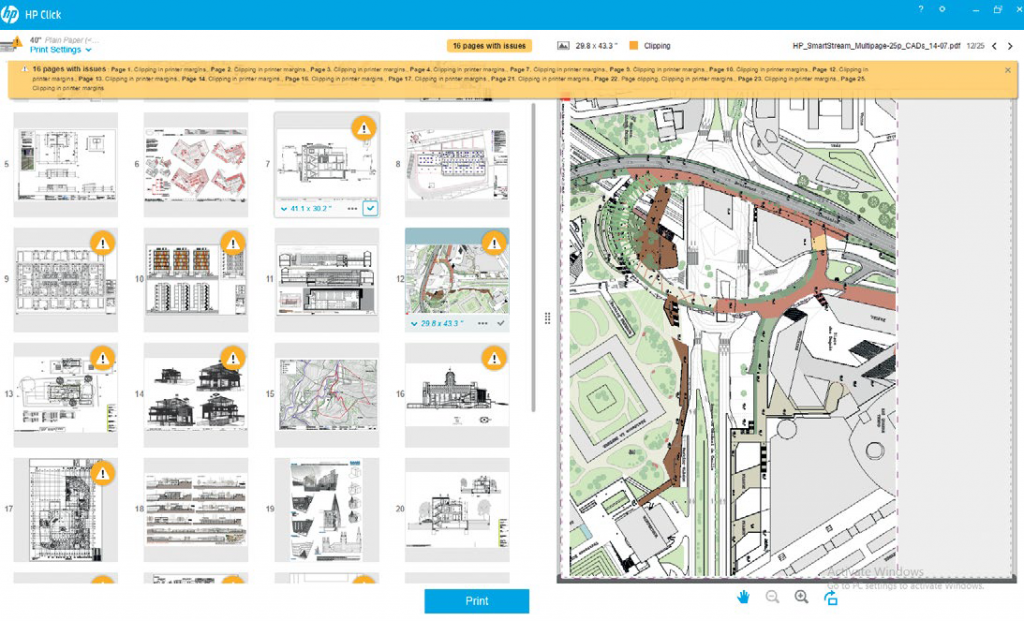The width and height of the screenshot is (1024, 621).
Task: Click warning badge on page 7 thumbnail
Action: point(364,128)
